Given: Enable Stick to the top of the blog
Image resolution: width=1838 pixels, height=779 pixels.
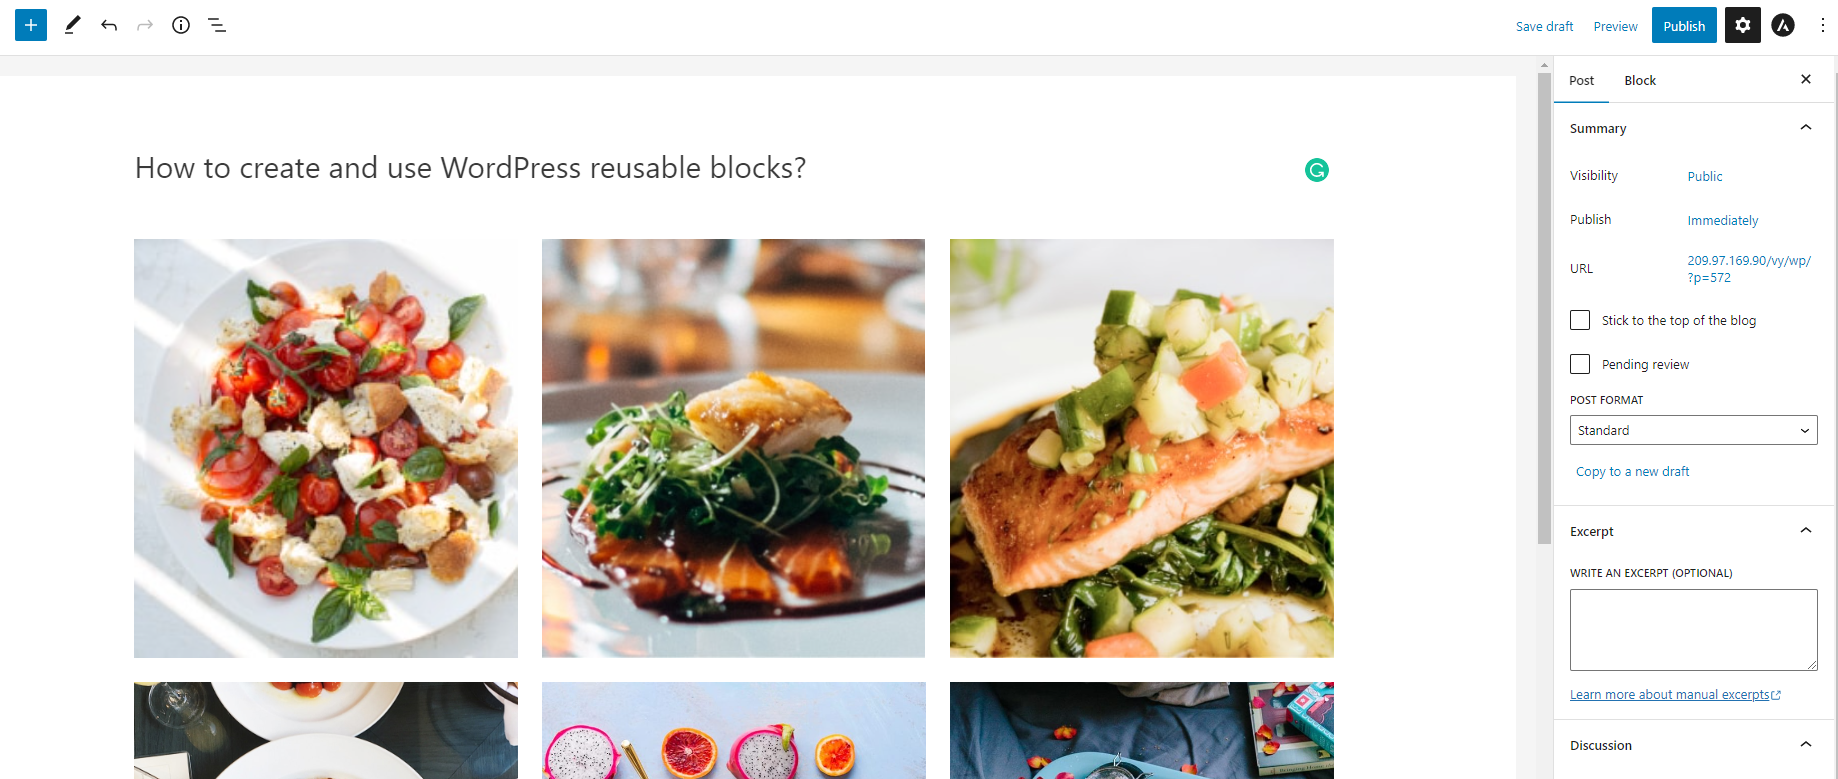Looking at the screenshot, I should coord(1580,320).
